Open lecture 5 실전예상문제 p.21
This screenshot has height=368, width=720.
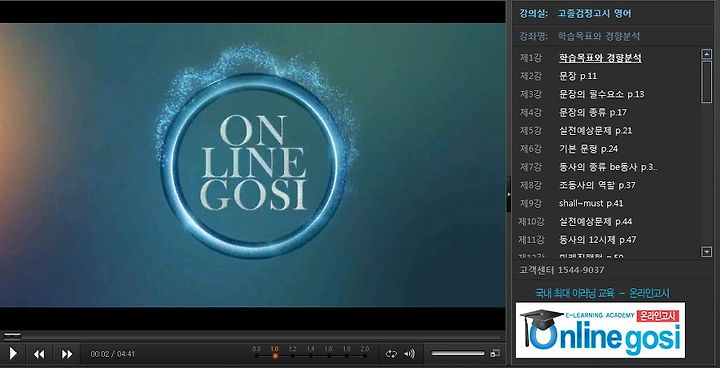point(595,130)
